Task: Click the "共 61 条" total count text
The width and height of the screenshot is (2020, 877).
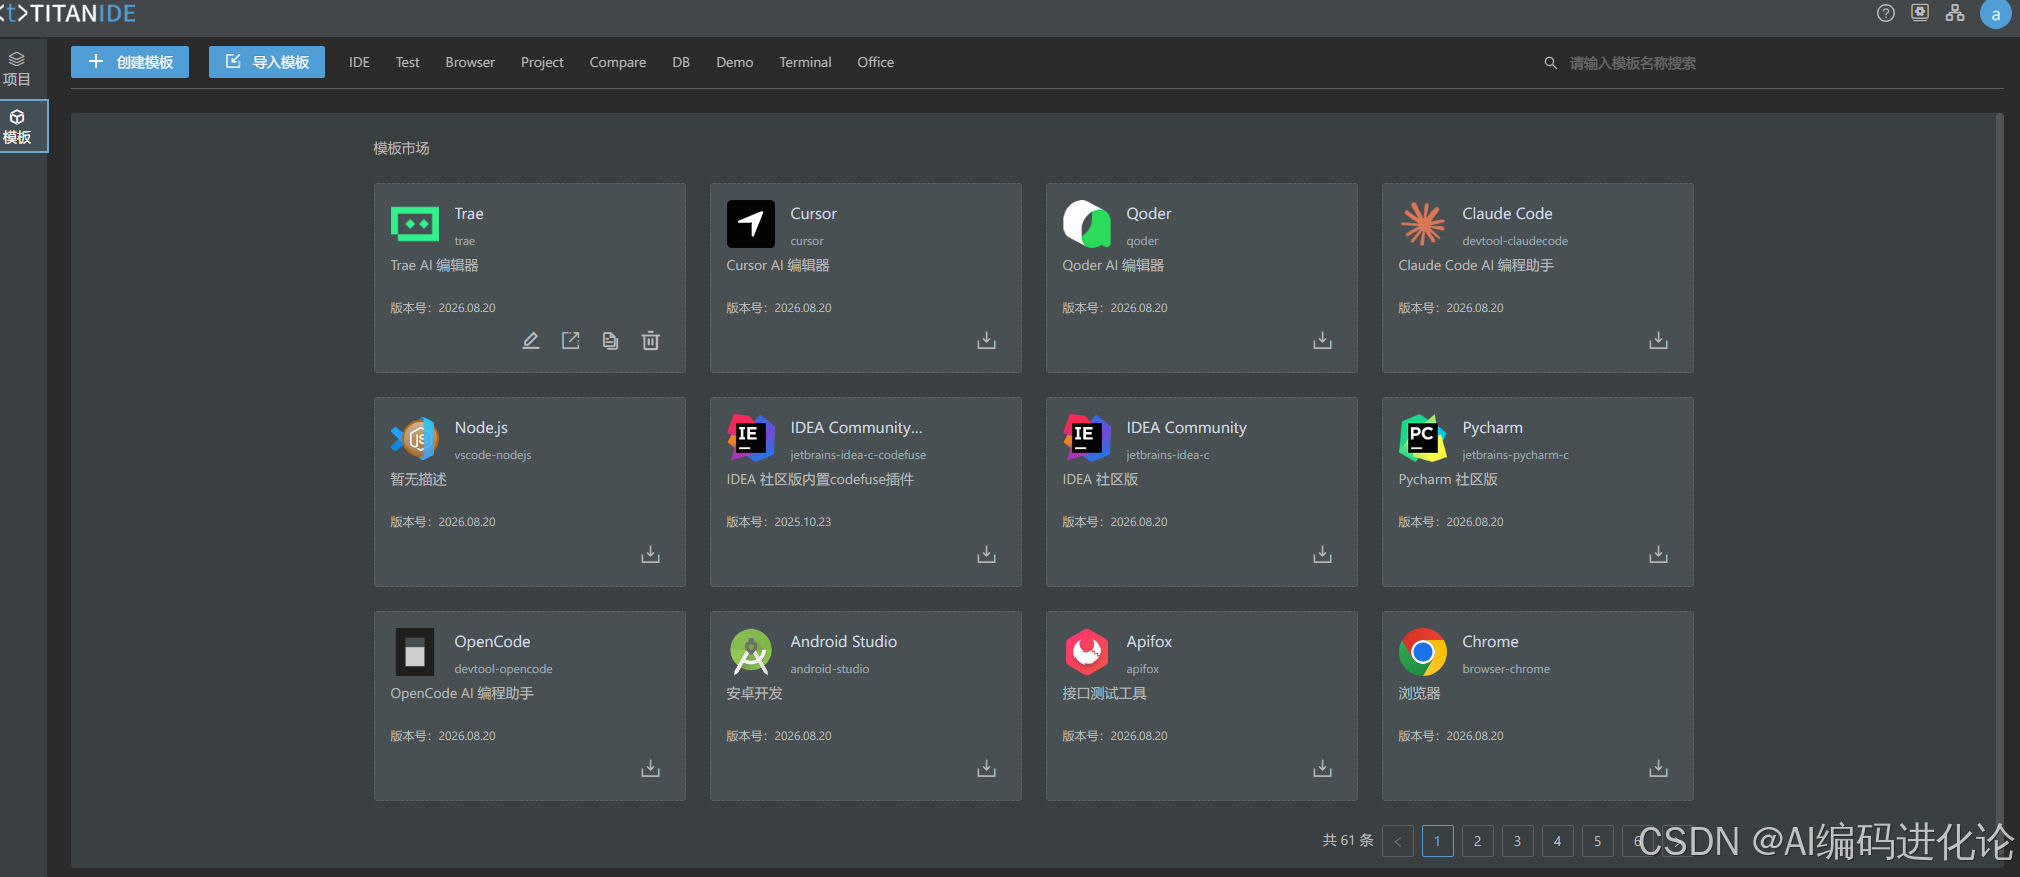Action: [1348, 841]
